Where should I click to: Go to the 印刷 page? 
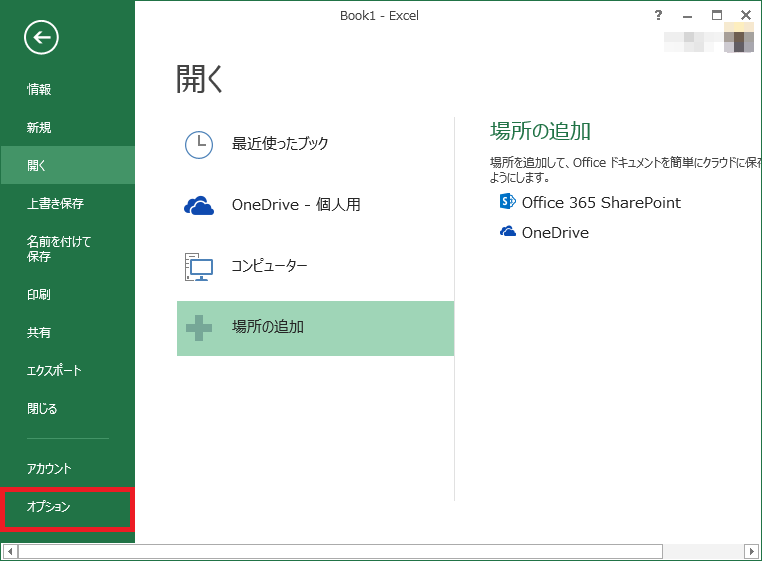coord(39,295)
